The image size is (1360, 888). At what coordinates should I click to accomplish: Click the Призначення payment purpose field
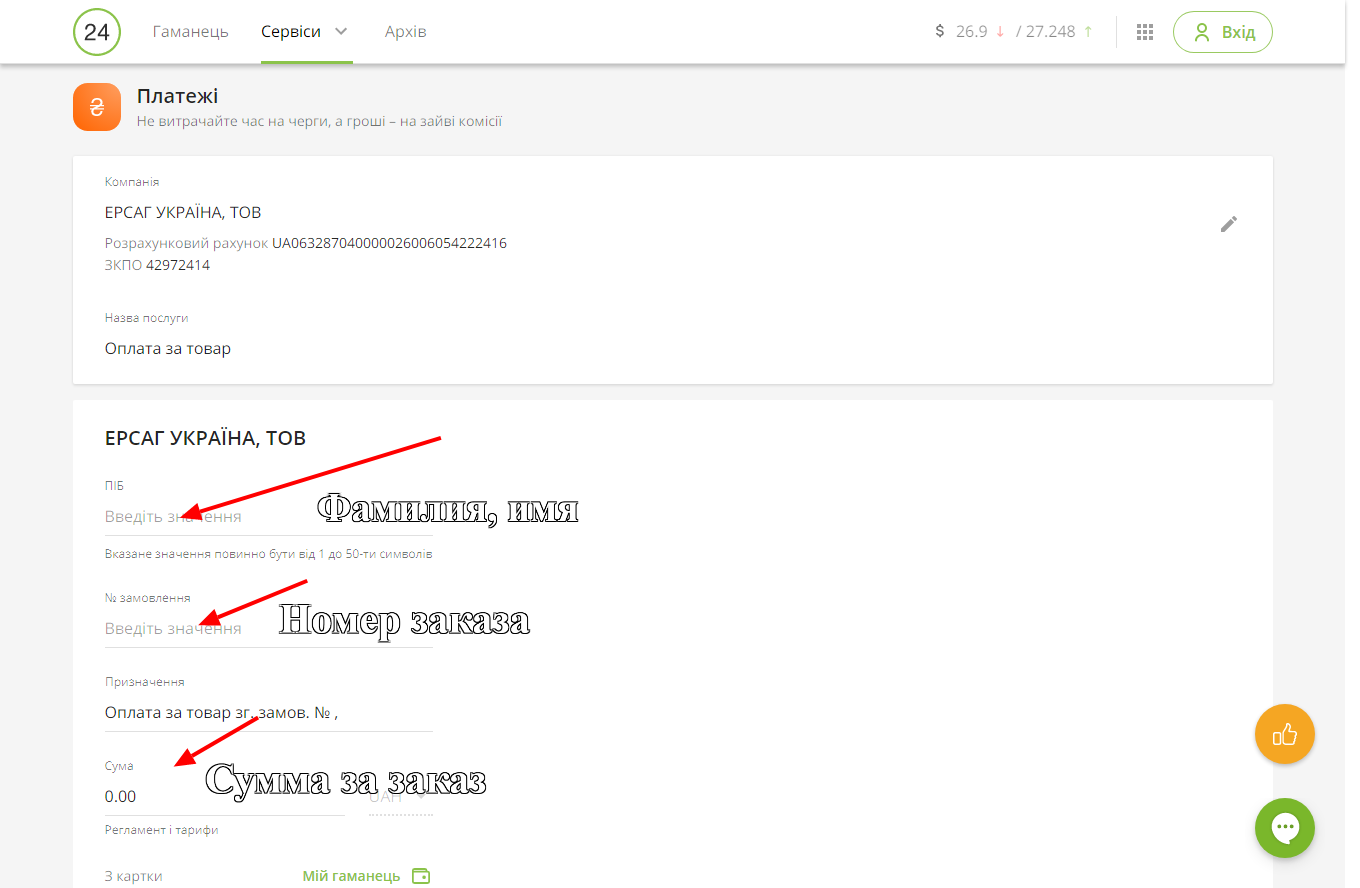coord(269,713)
